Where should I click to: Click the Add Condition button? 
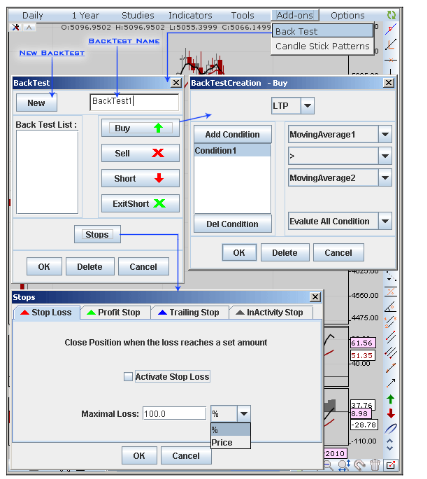(233, 134)
